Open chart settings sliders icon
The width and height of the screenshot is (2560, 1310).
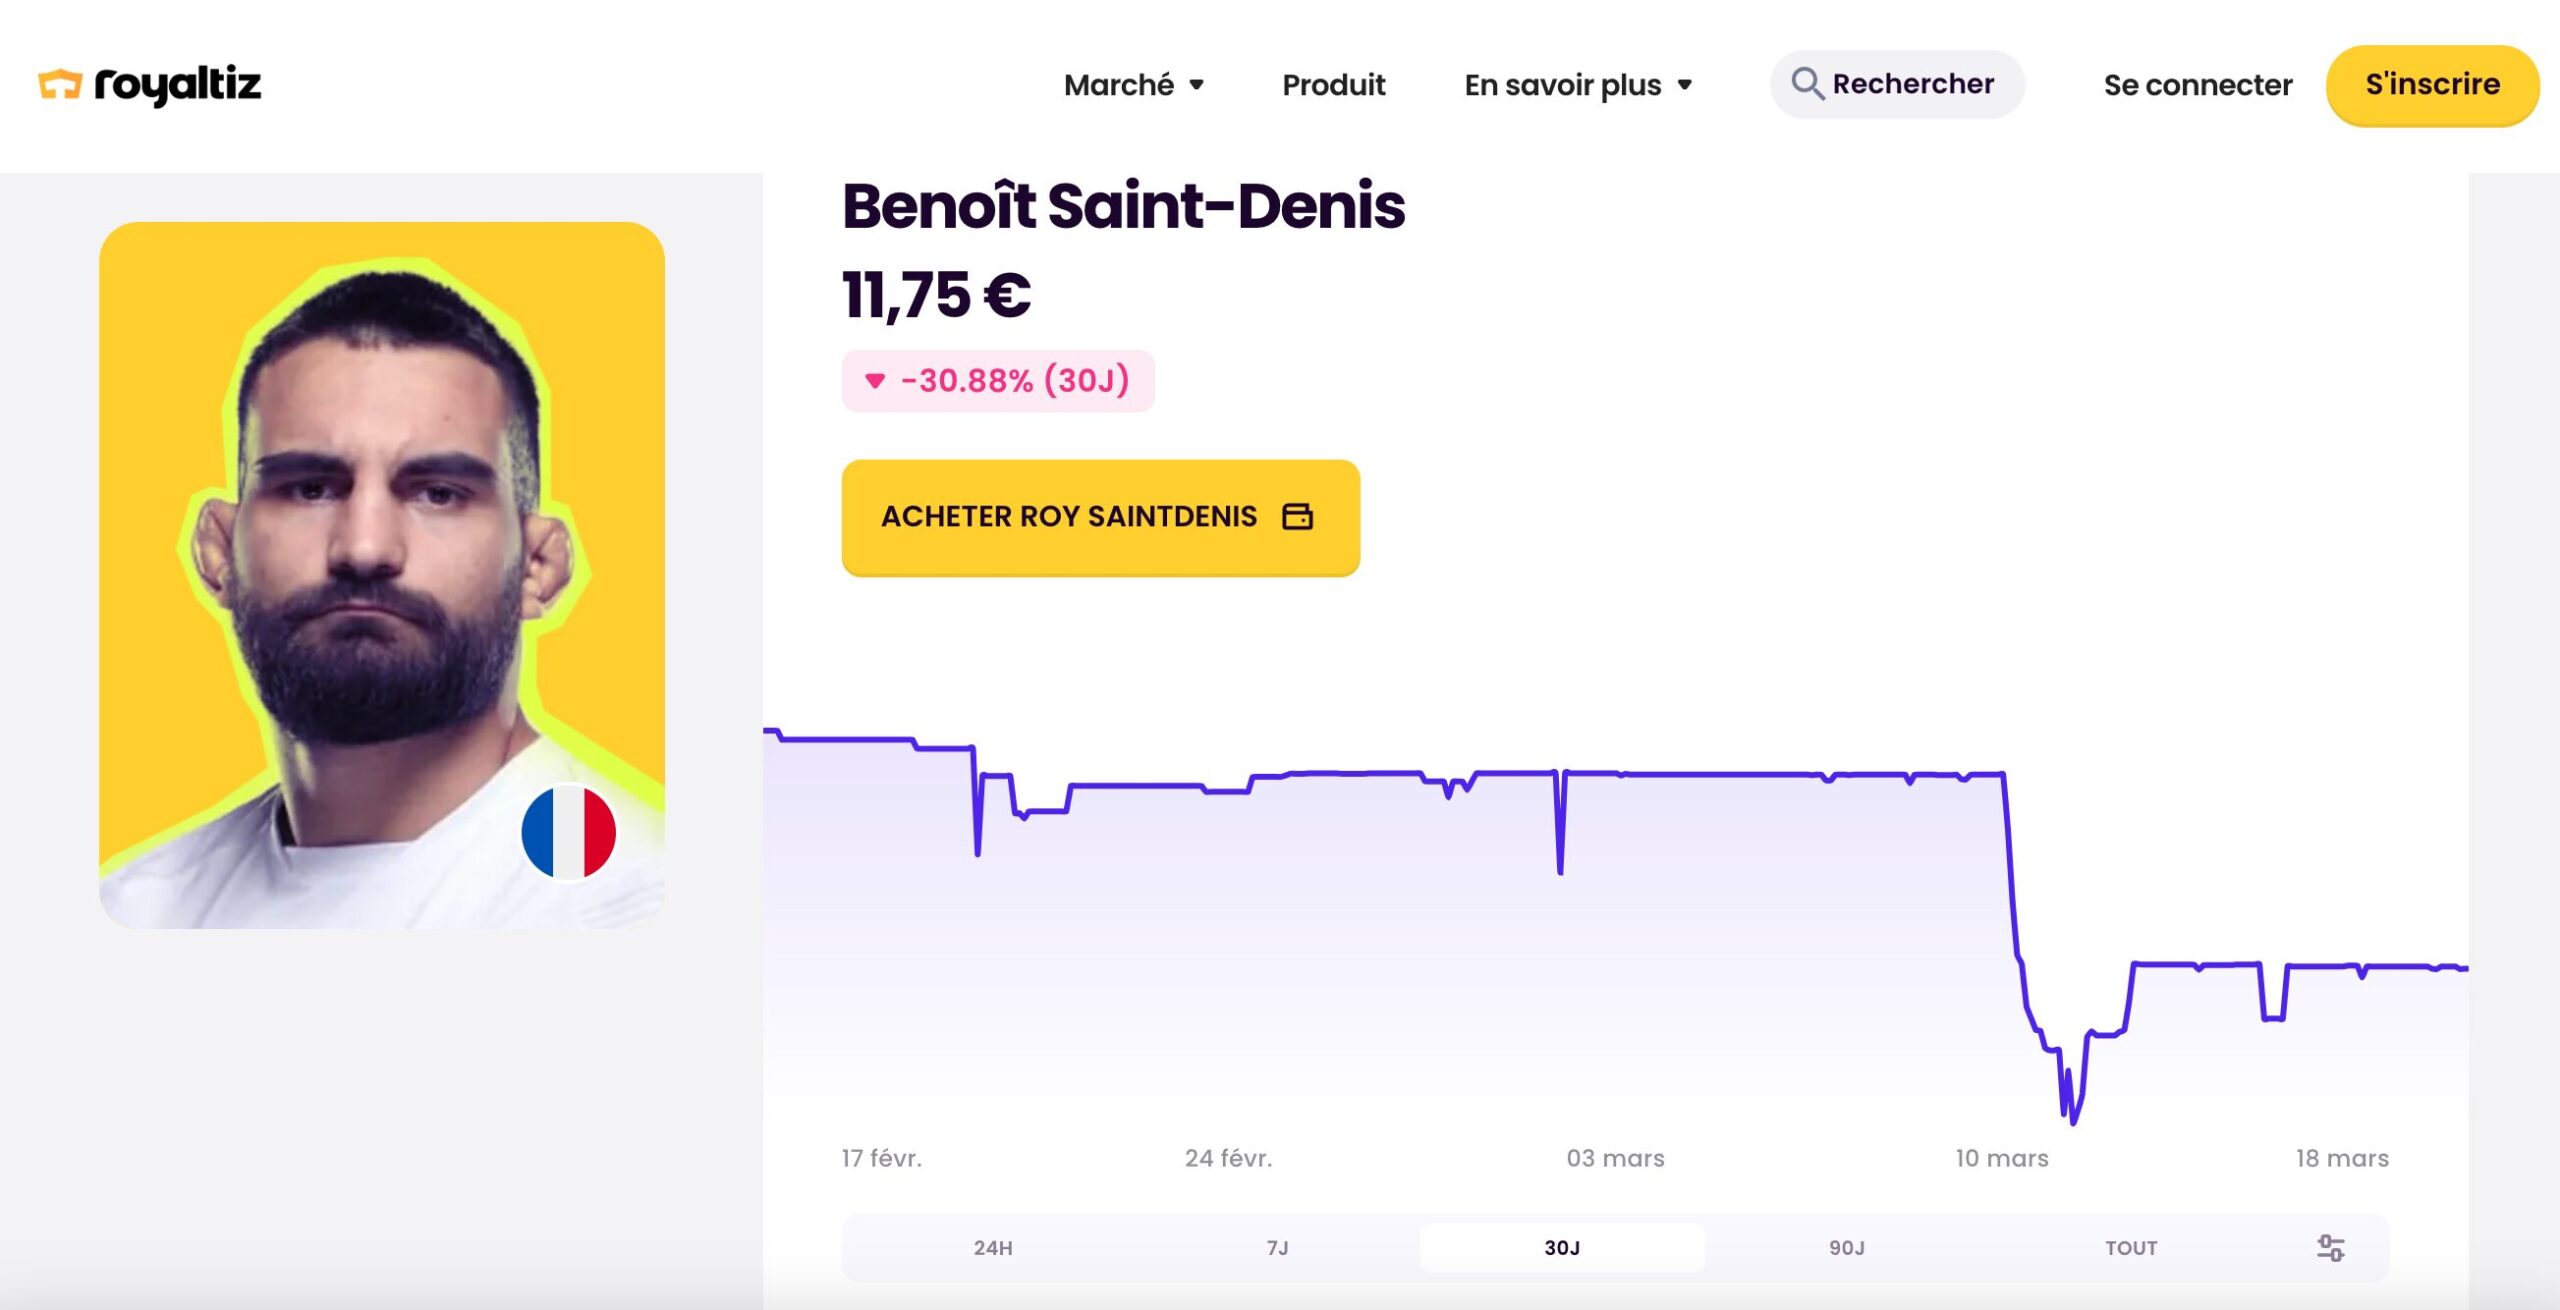[x=2330, y=1248]
